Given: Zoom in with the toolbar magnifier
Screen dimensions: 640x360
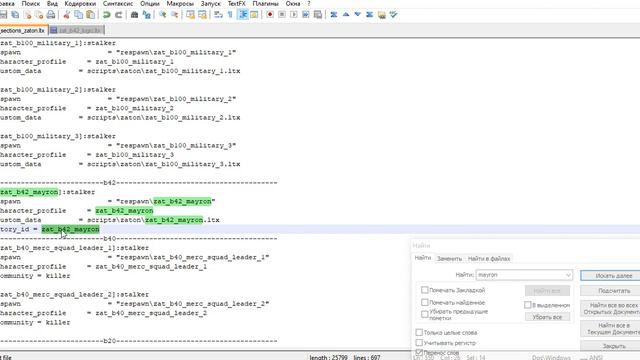Looking at the screenshot, I should 162,15.
